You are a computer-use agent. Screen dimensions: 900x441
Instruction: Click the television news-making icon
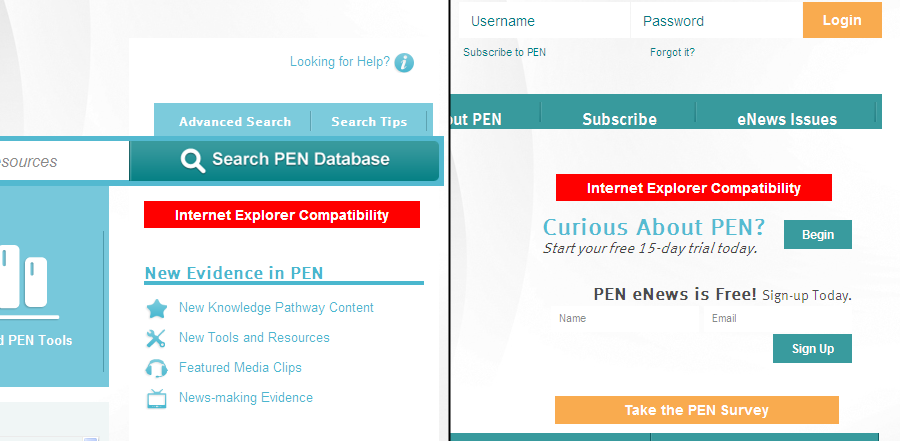click(x=156, y=398)
